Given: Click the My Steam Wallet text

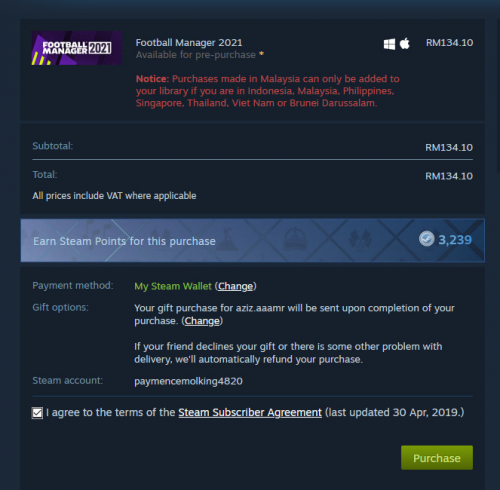Looking at the screenshot, I should (173, 286).
